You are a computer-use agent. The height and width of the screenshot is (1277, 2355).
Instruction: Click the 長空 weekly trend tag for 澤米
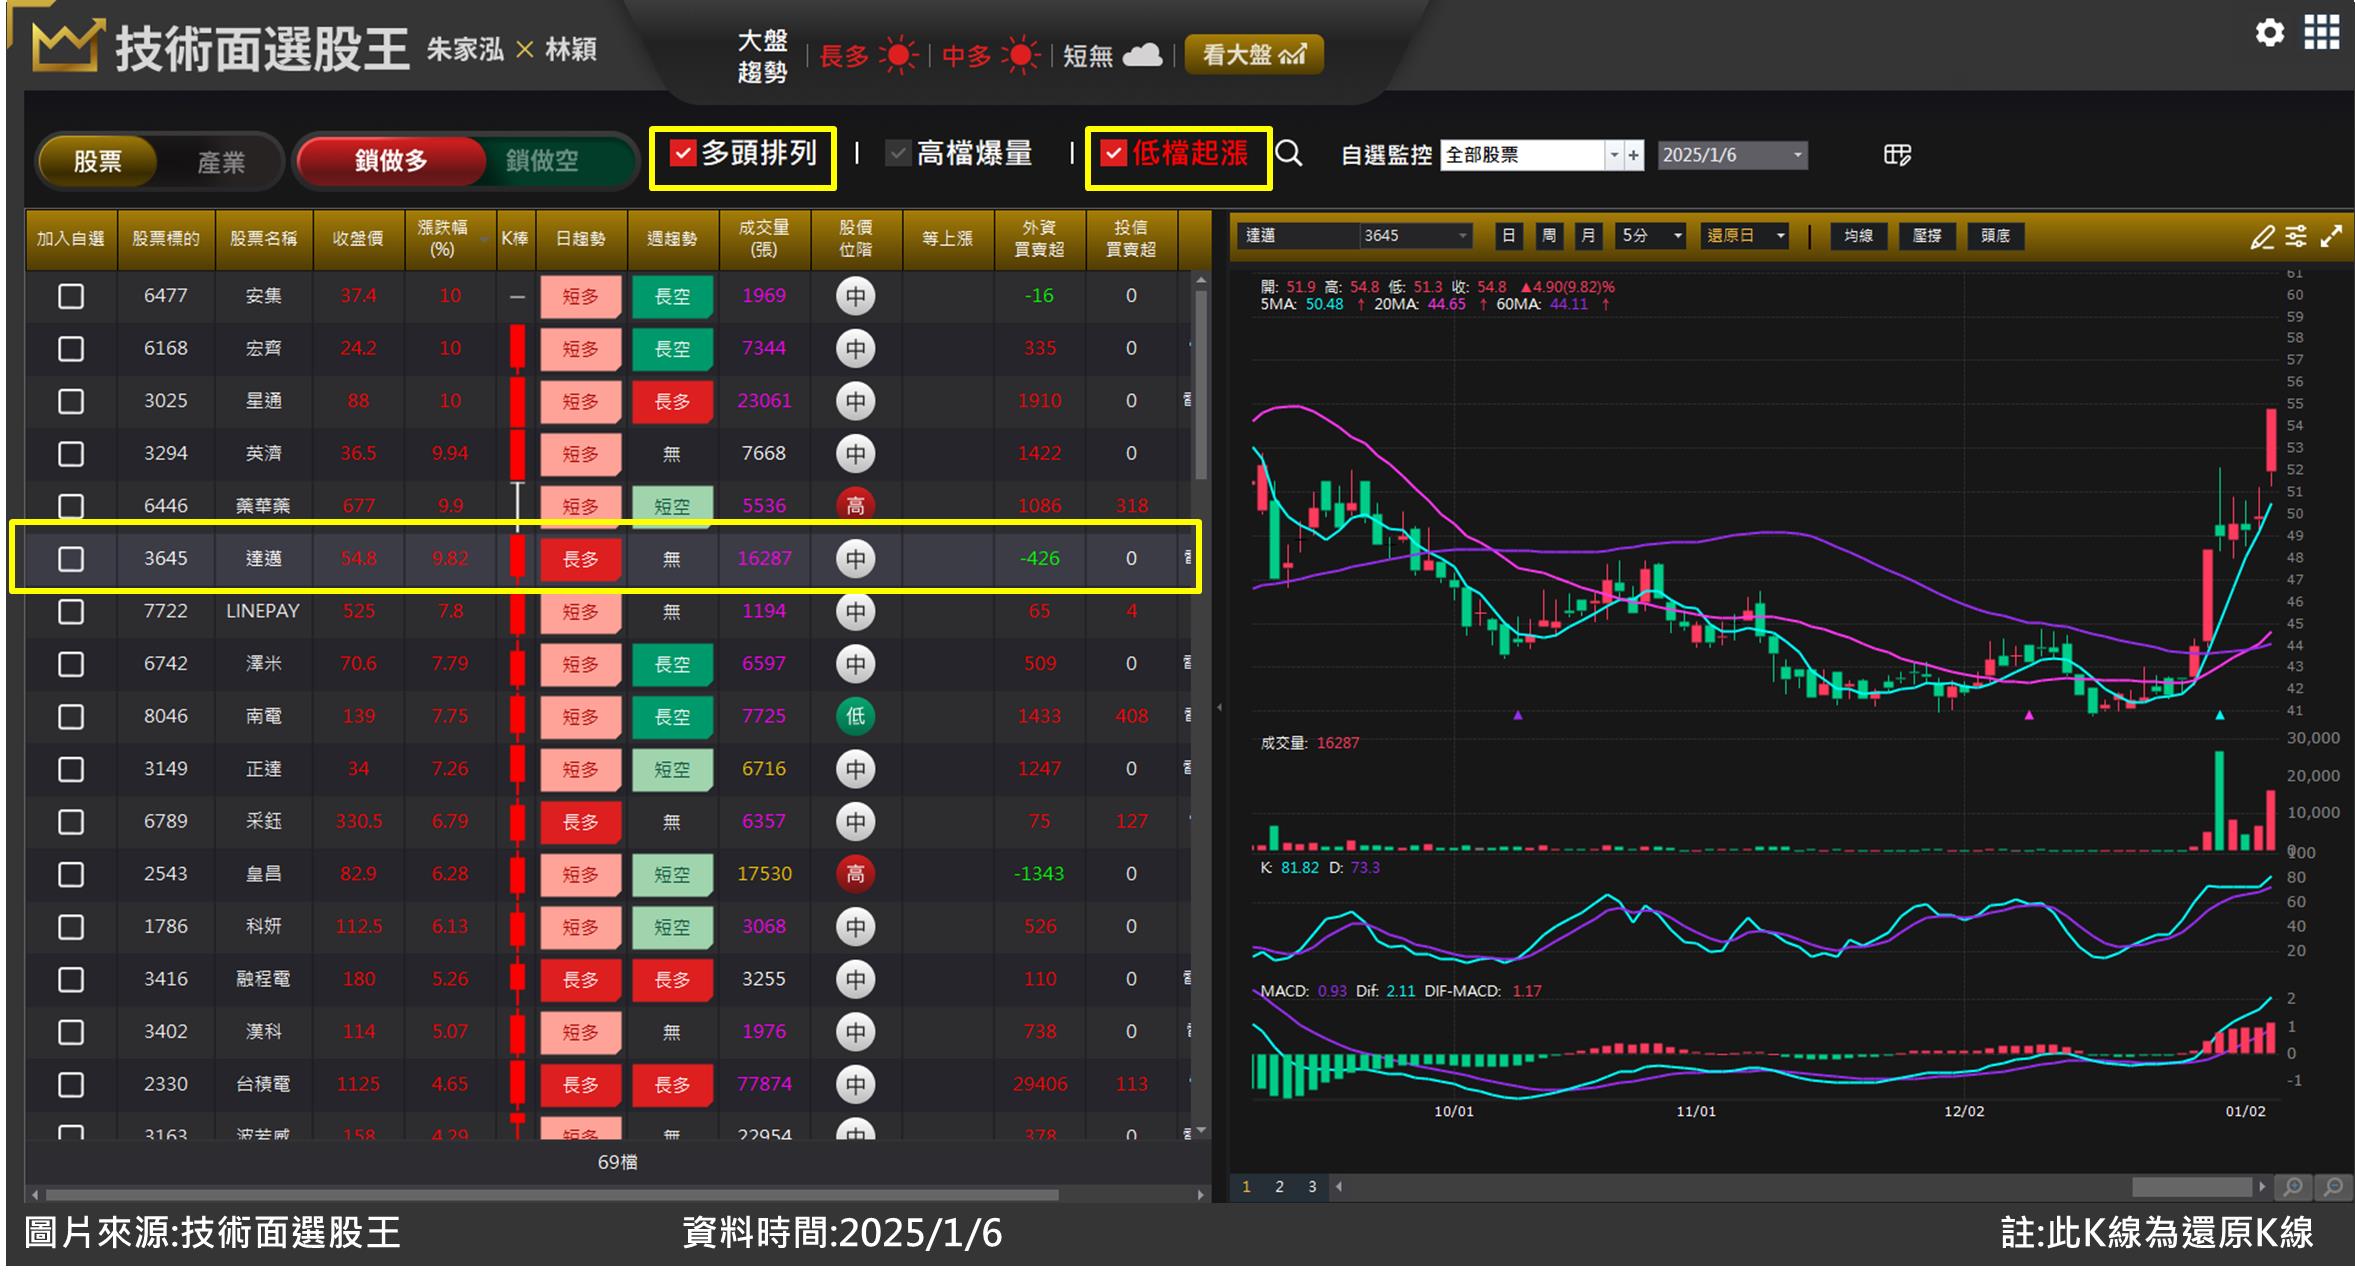coord(672,664)
